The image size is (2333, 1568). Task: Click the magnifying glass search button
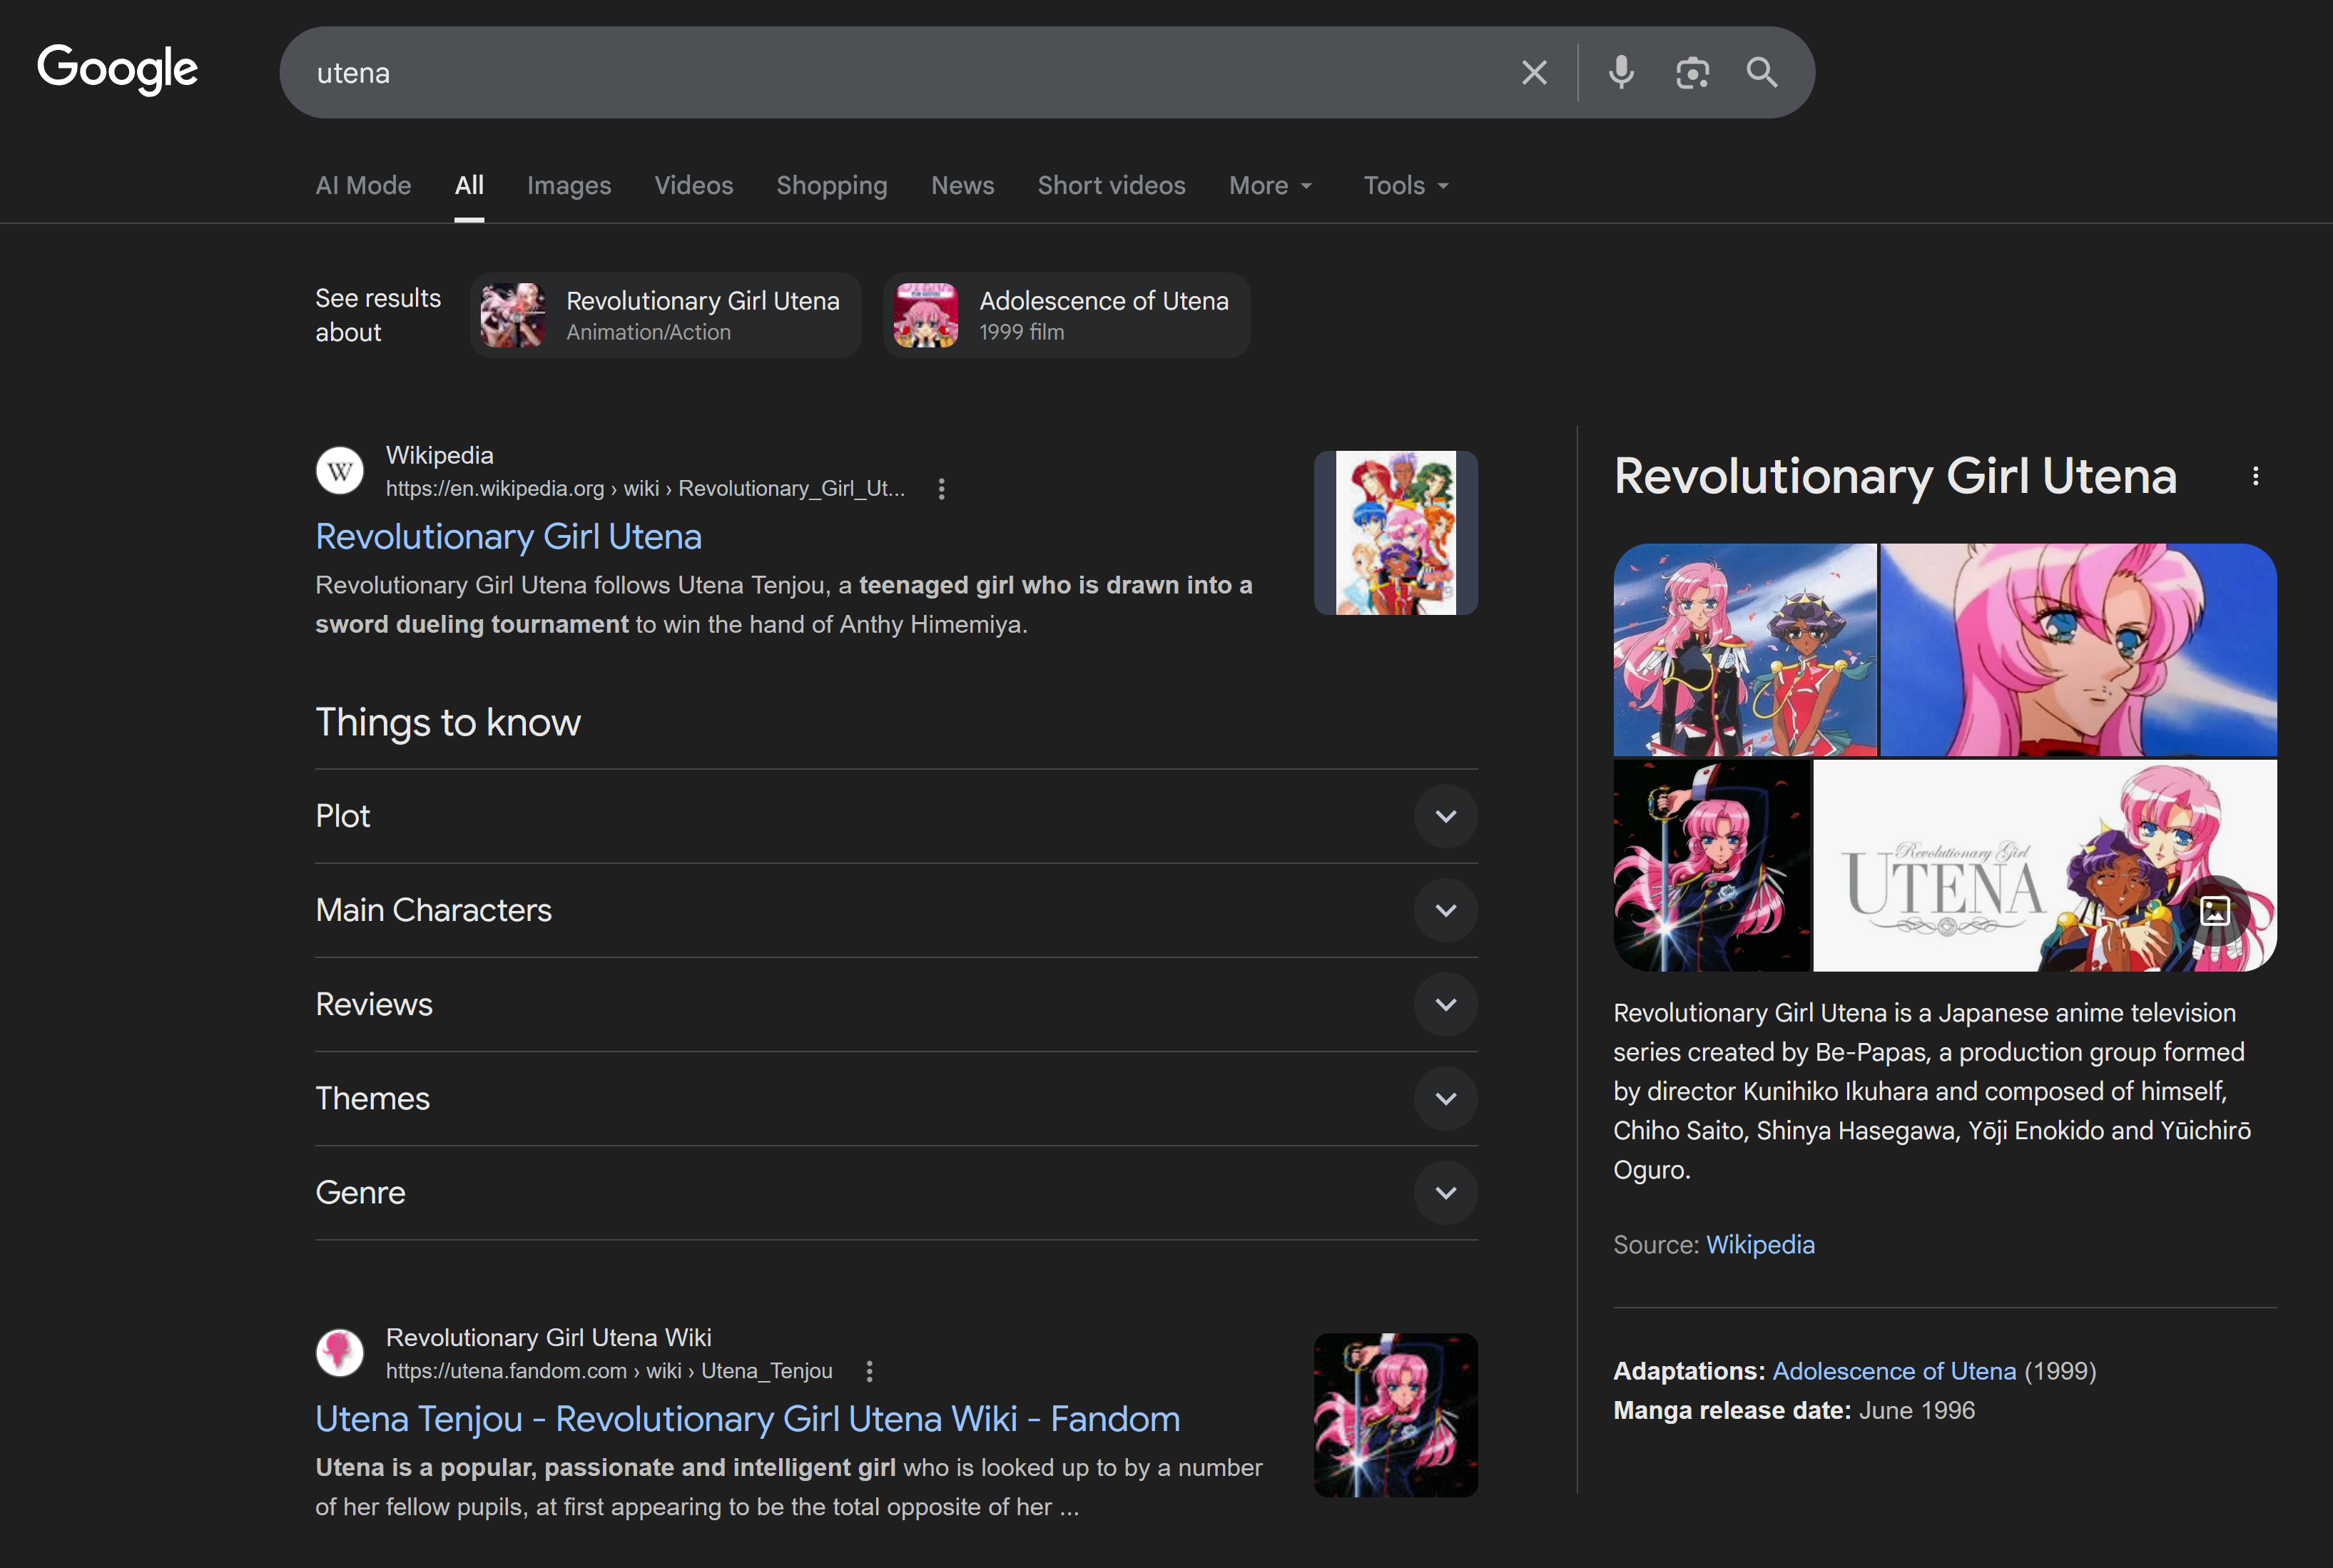coord(1762,73)
